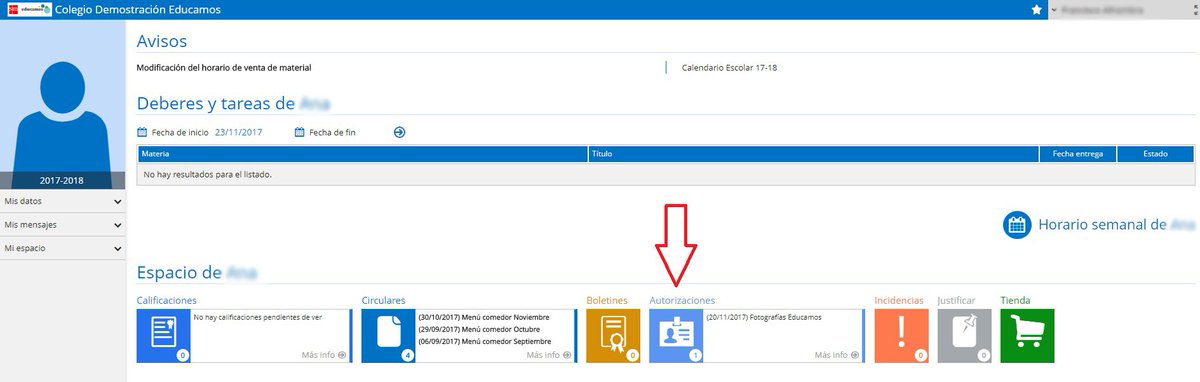The height and width of the screenshot is (382, 1200).
Task: Click Colegio Demostración Educamos title
Action: pos(139,10)
